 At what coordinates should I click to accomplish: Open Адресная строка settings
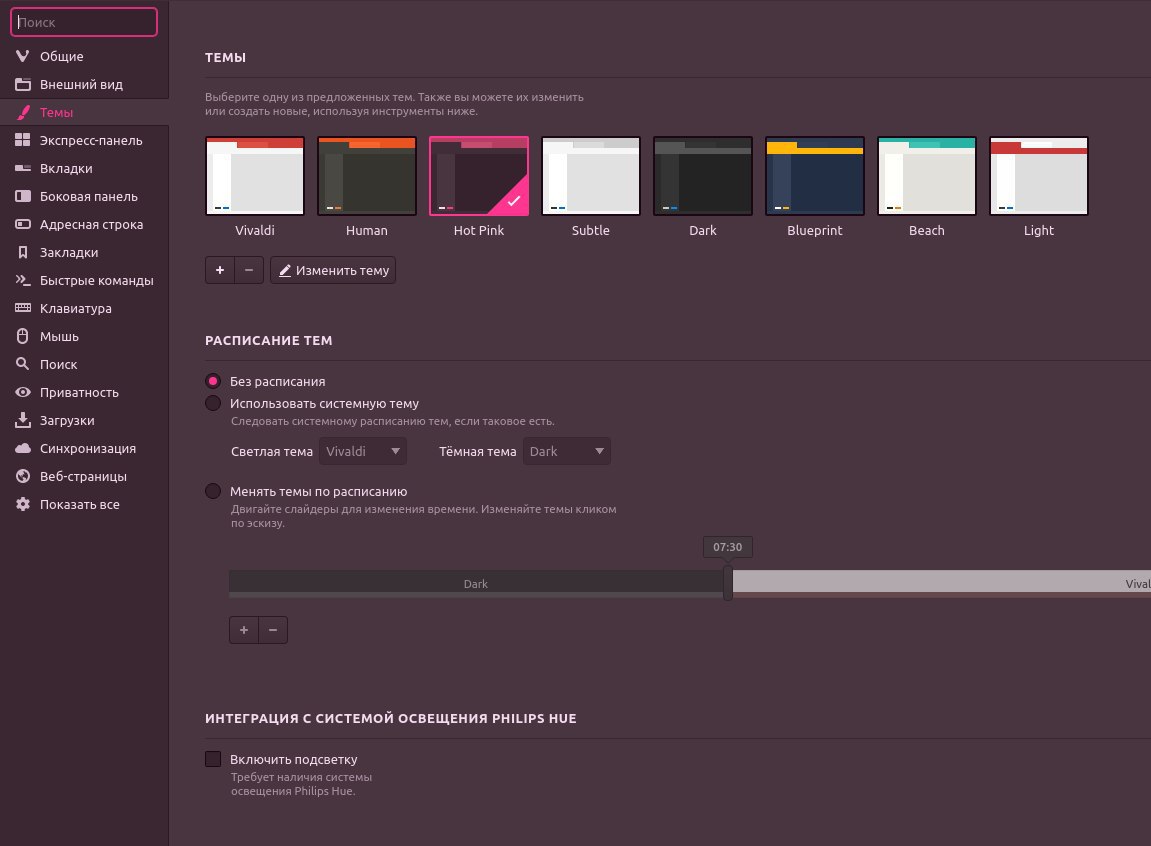coord(84,224)
